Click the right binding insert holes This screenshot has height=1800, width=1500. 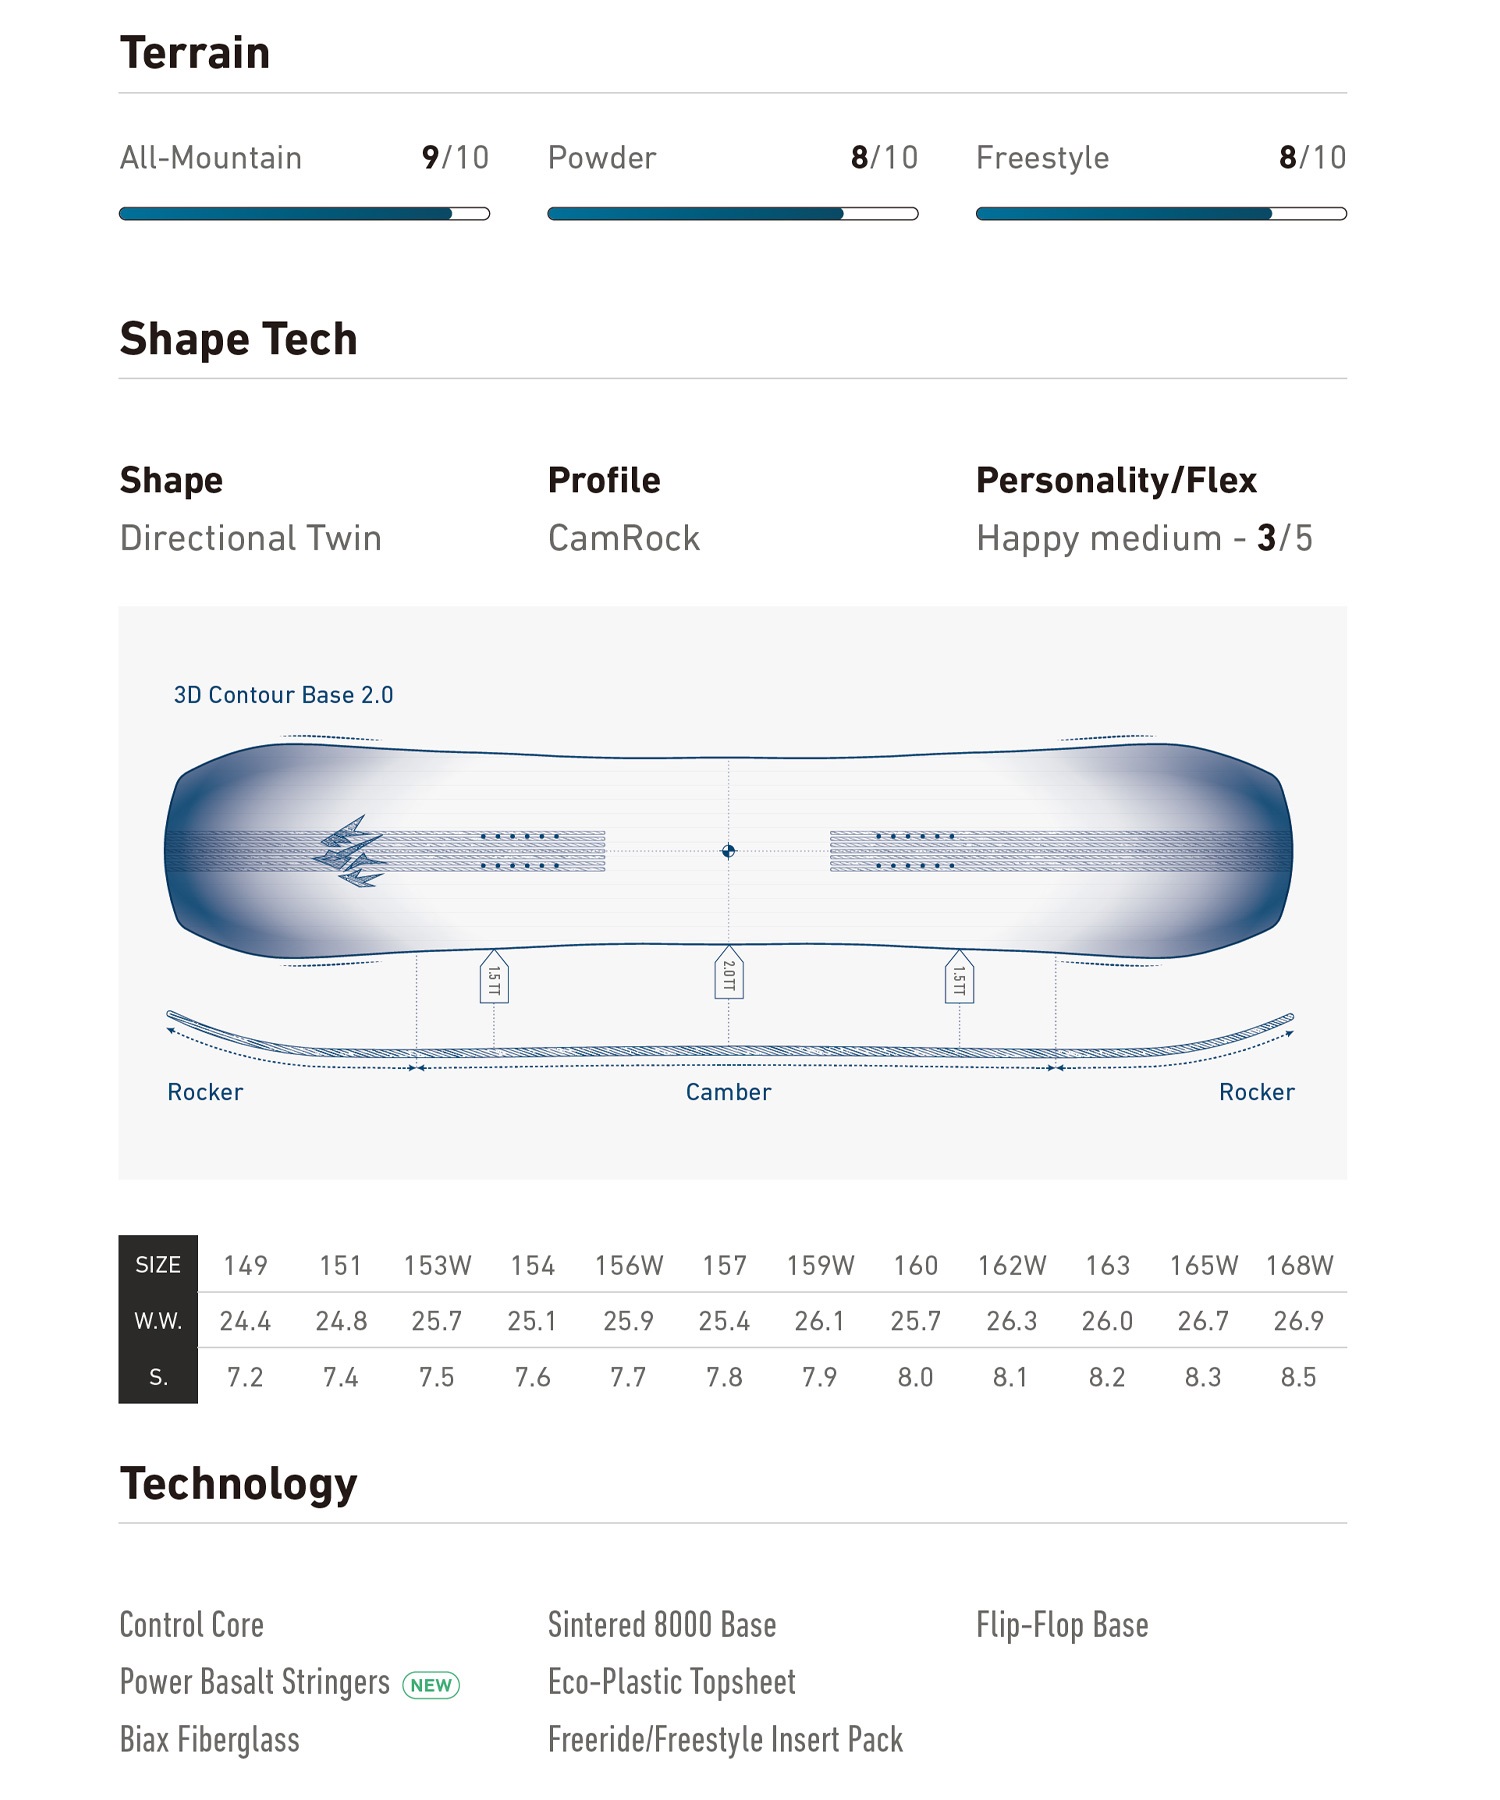pyautogui.click(x=915, y=851)
